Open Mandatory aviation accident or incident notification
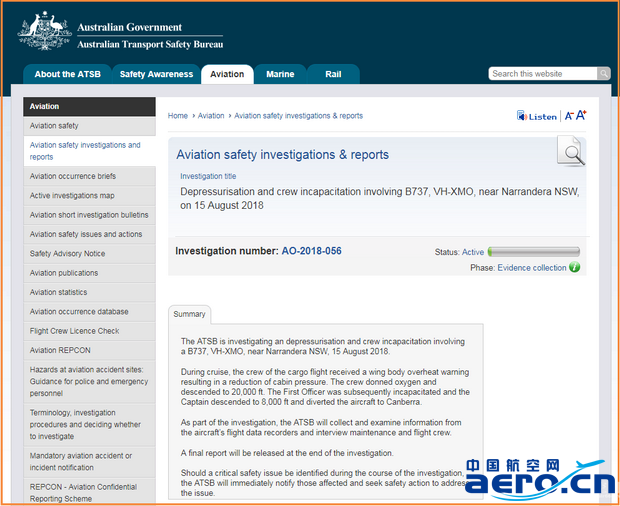 click(x=89, y=462)
